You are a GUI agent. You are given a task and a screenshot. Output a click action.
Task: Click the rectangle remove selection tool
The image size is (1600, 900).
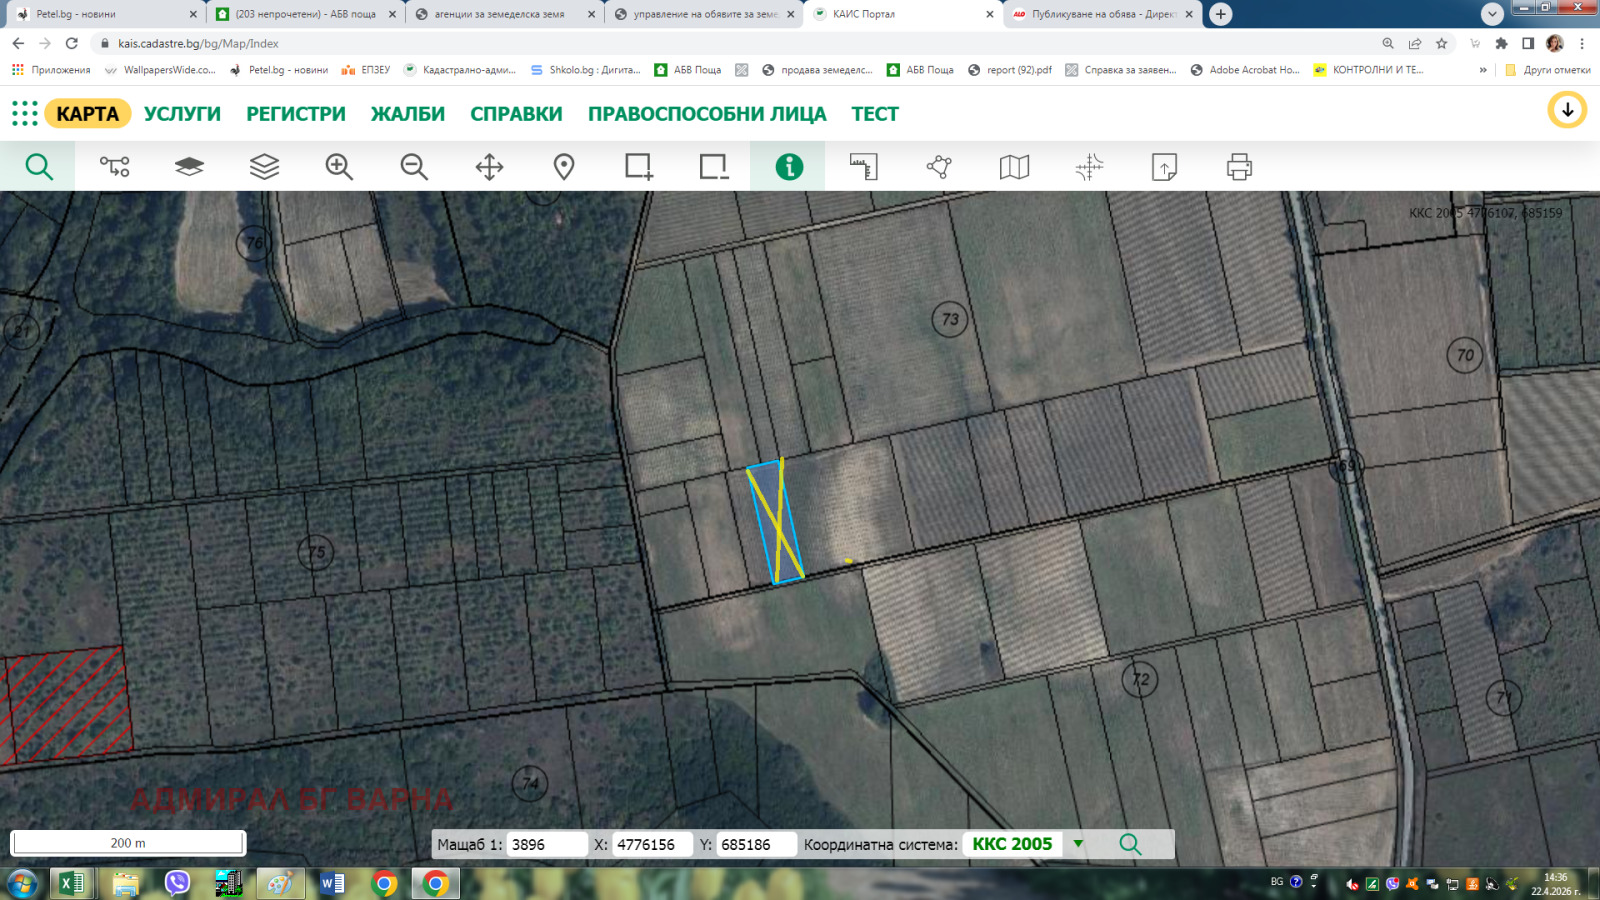714,166
